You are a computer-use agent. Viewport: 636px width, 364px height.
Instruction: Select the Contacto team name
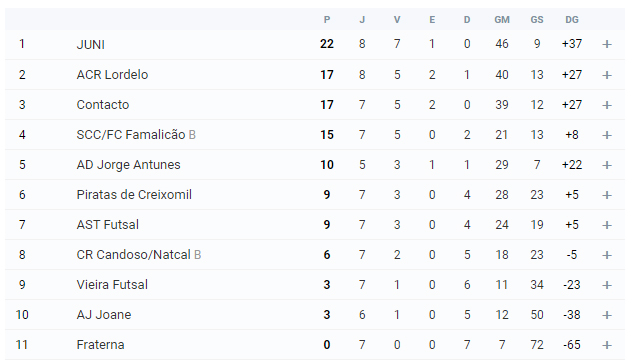click(x=103, y=105)
